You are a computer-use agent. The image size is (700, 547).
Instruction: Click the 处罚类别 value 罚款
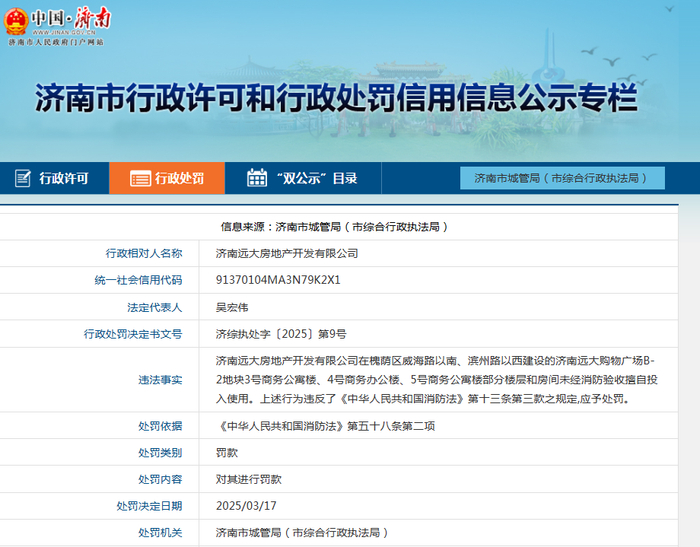(227, 453)
